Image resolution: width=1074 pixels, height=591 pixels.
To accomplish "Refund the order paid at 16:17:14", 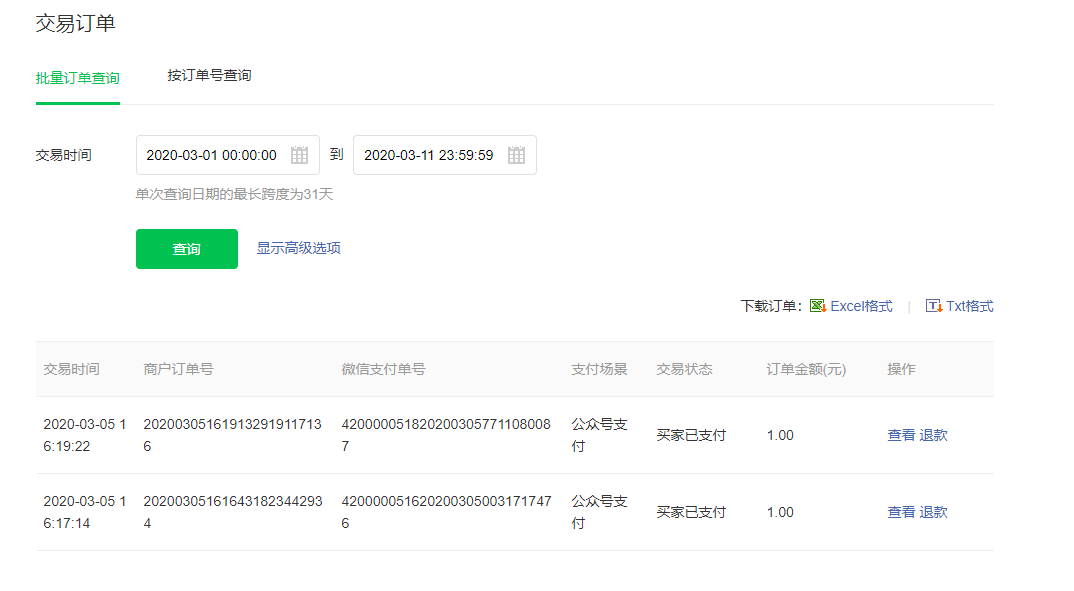I will point(934,512).
